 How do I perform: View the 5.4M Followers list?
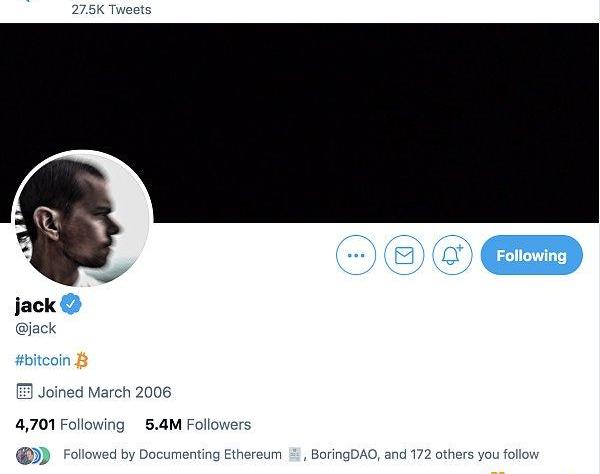[x=198, y=424]
